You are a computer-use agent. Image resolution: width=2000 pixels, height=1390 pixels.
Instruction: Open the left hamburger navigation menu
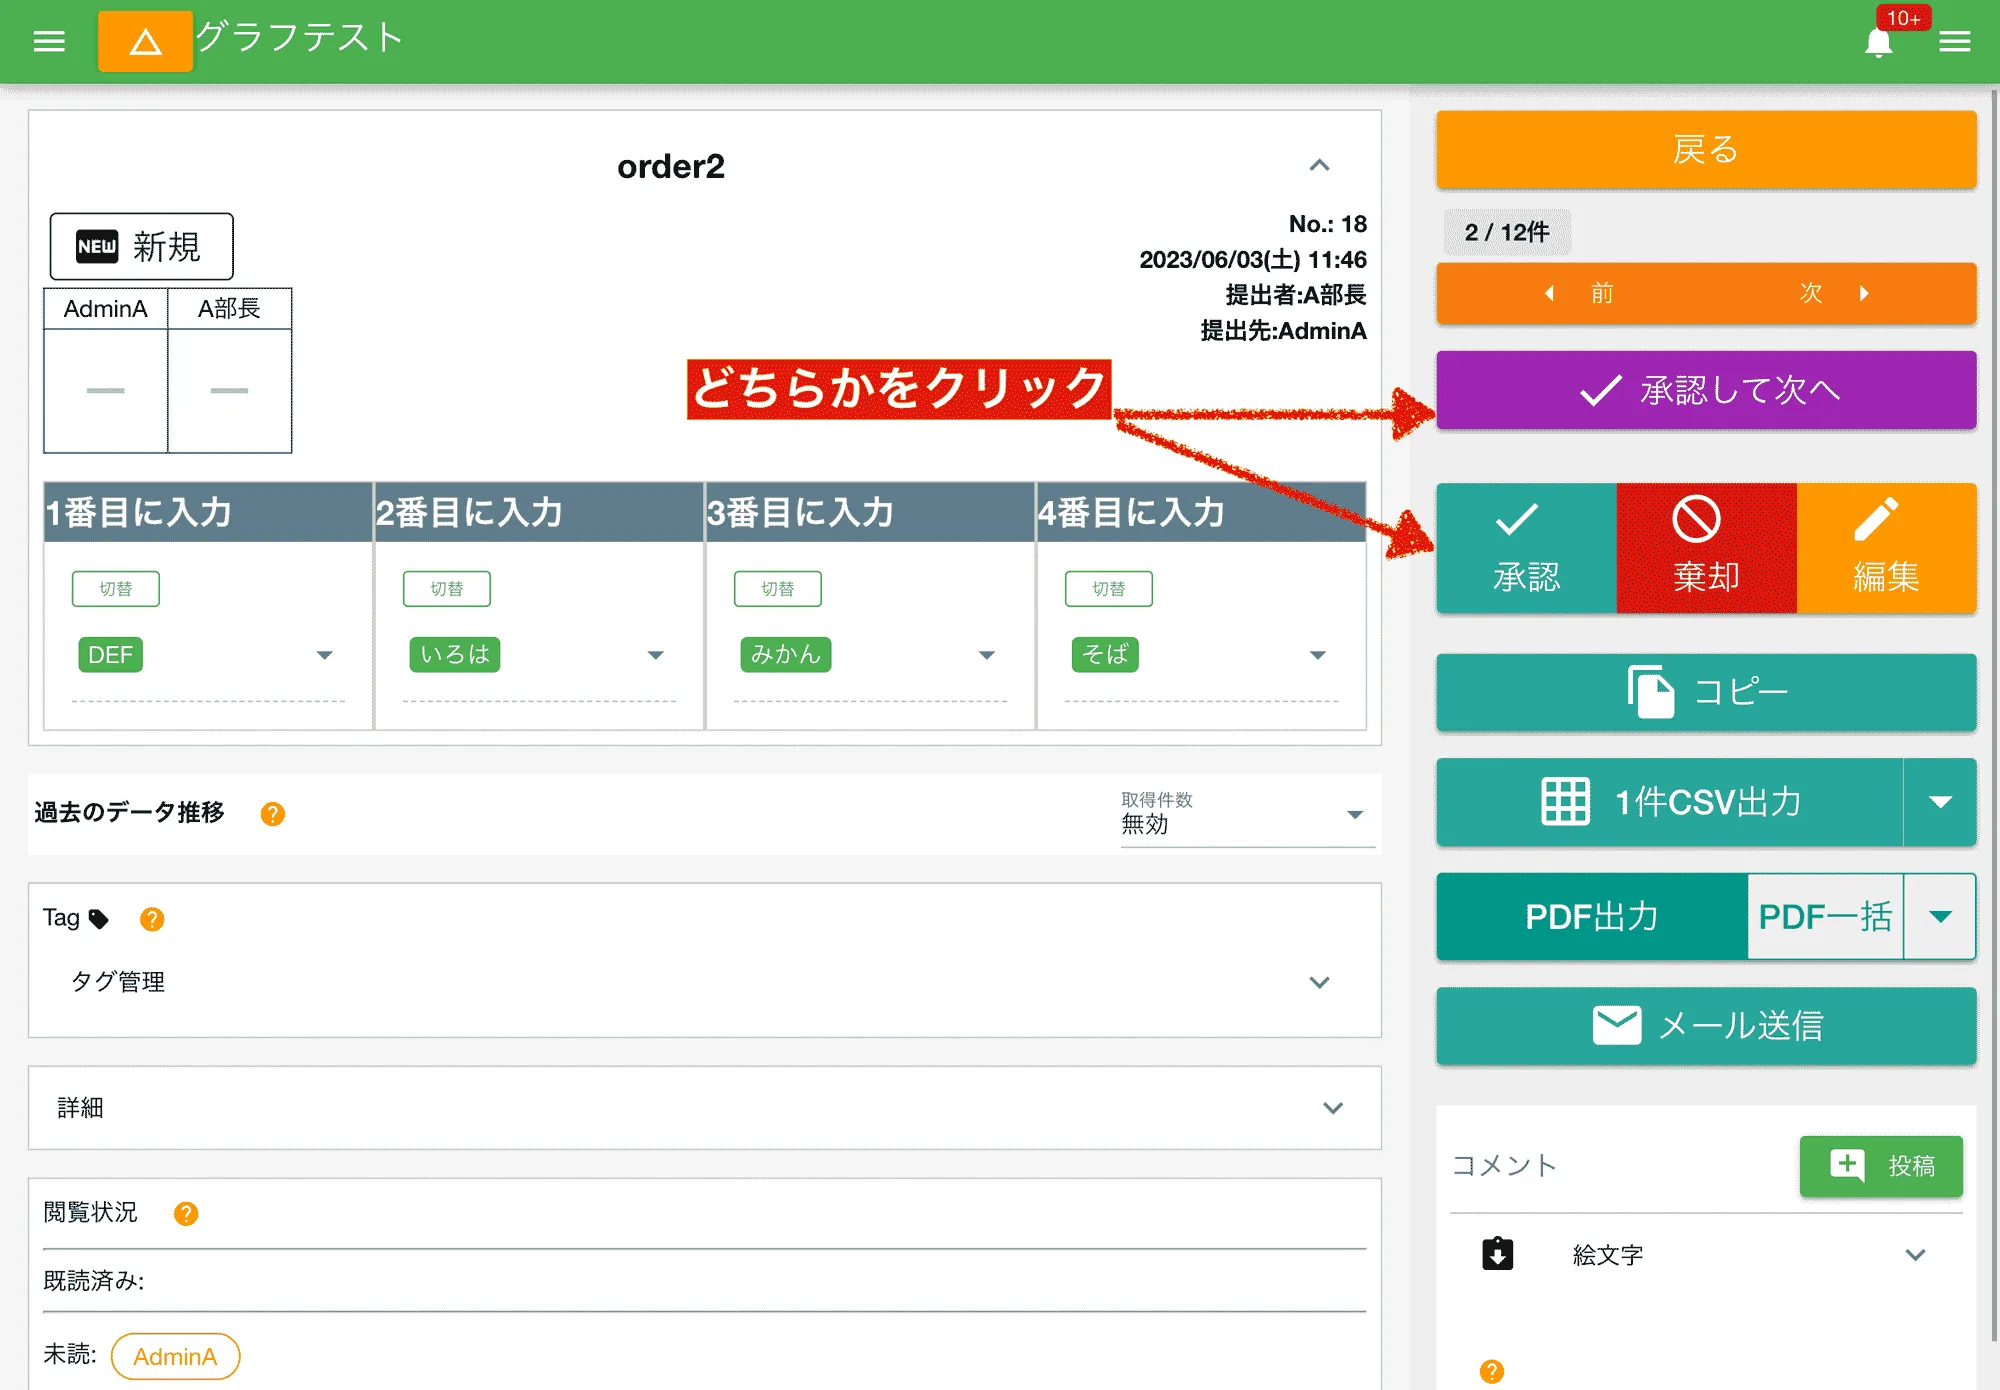48,40
